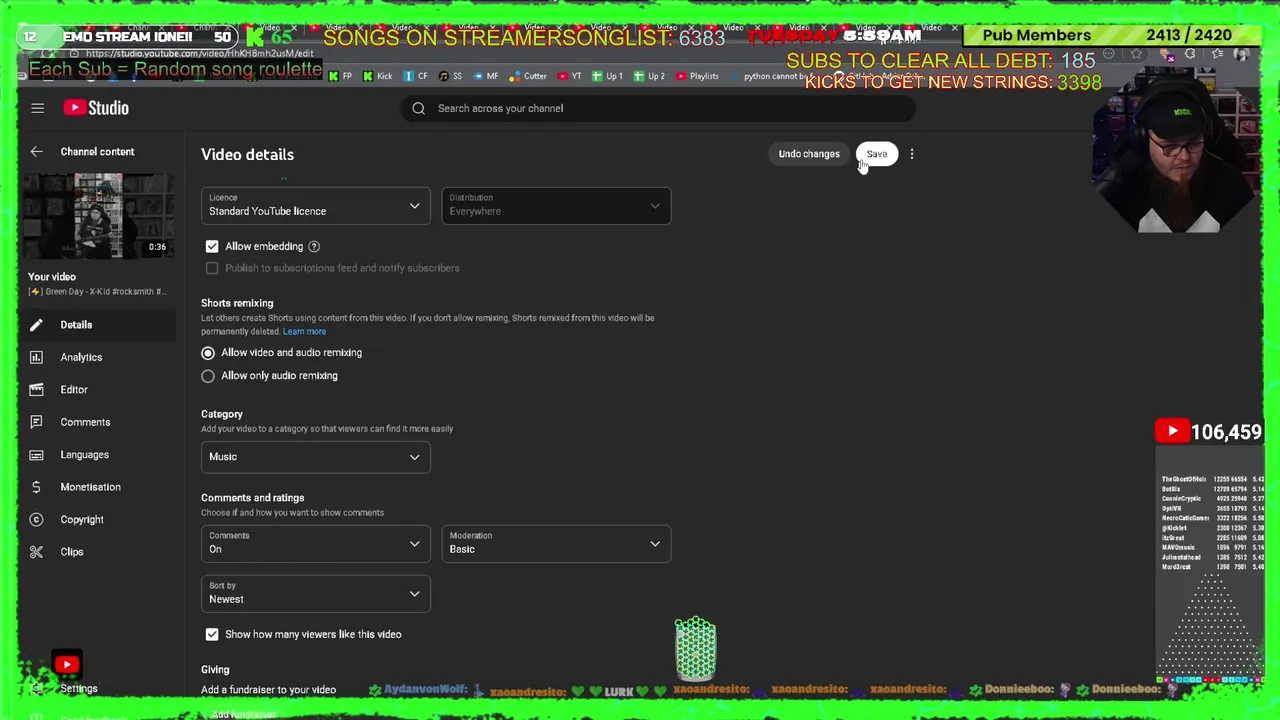1280x720 pixels.
Task: Click the search magnifier icon
Action: click(418, 108)
